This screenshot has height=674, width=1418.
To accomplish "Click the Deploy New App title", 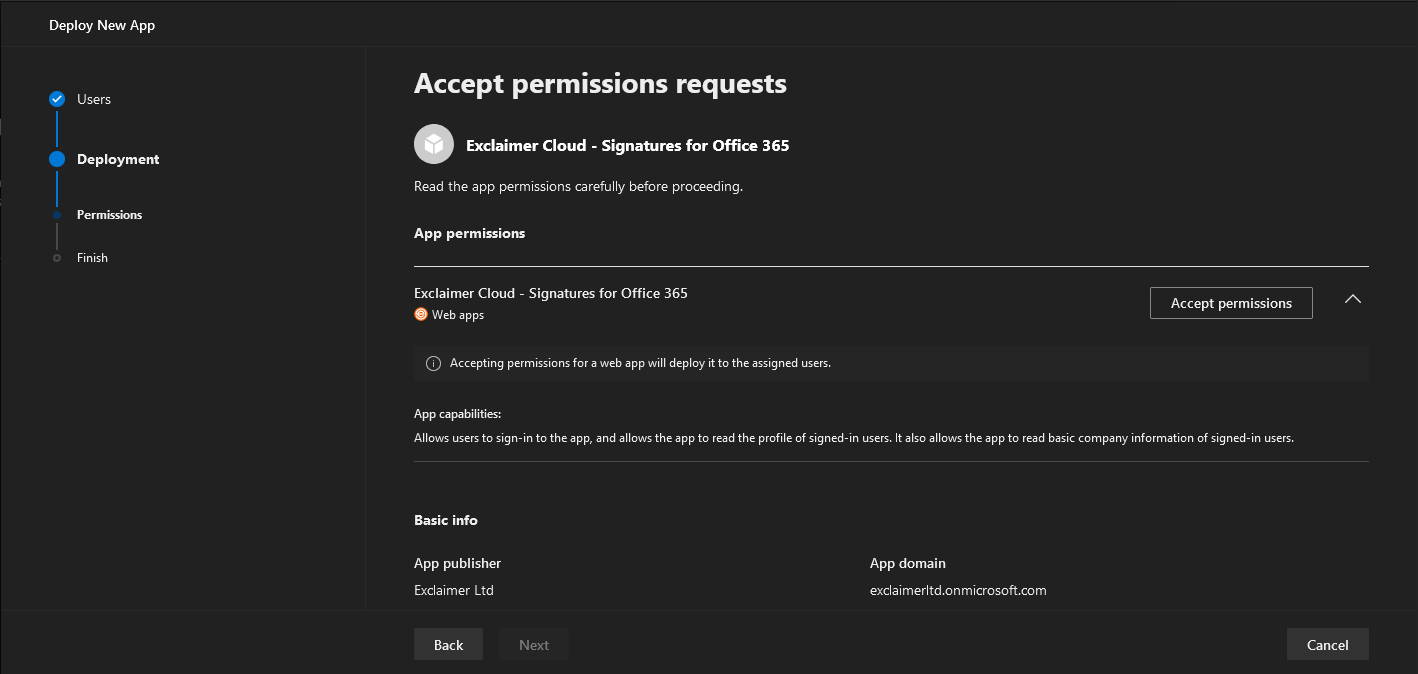I will point(102,25).
